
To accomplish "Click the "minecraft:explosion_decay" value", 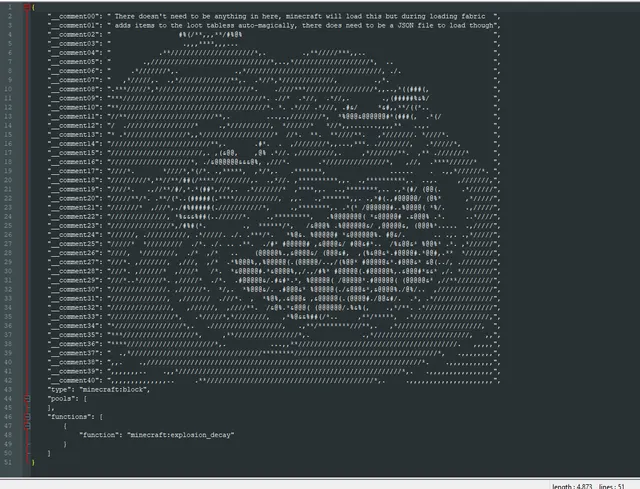I will tap(181, 435).
